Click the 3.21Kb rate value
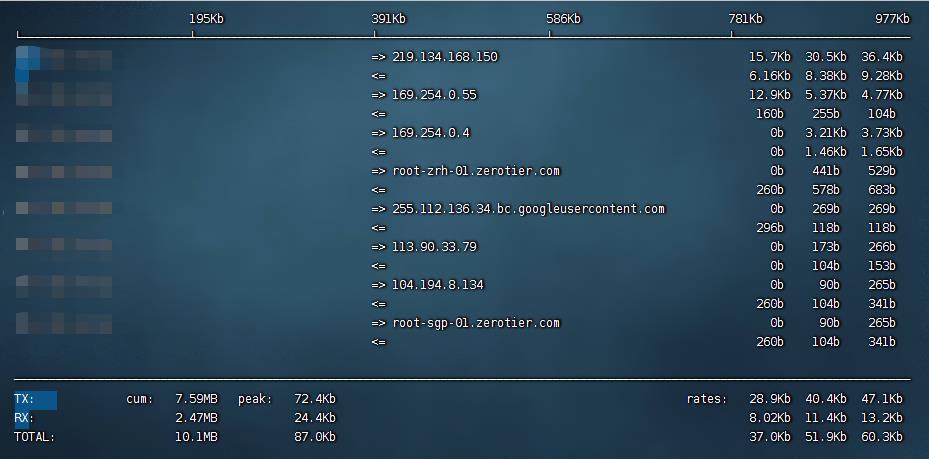This screenshot has width=929, height=459. coord(826,133)
